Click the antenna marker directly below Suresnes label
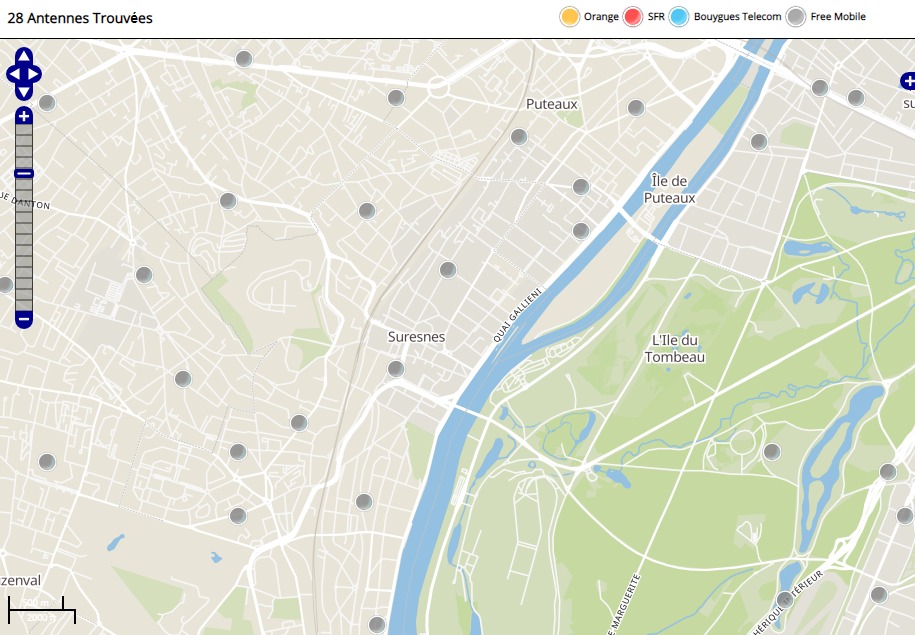The height and width of the screenshot is (635, 915). pos(396,369)
